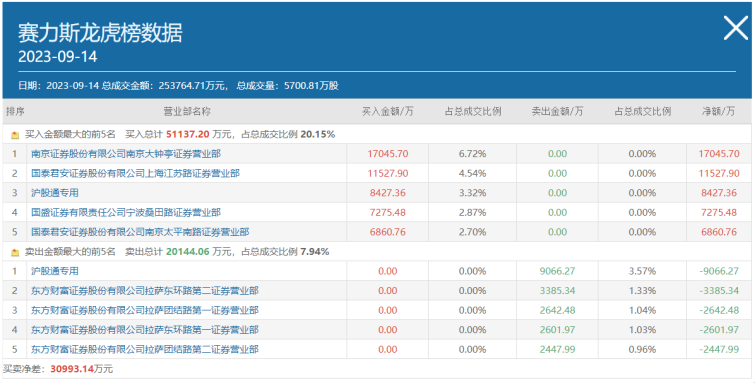Screen dimensions: 755x383
Task: Select sell amount cell 2447.99
Action: tap(557, 349)
